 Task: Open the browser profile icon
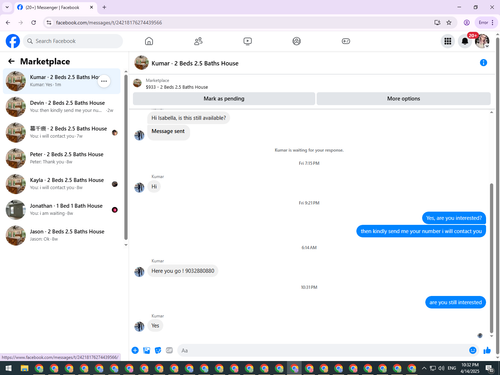(x=467, y=23)
